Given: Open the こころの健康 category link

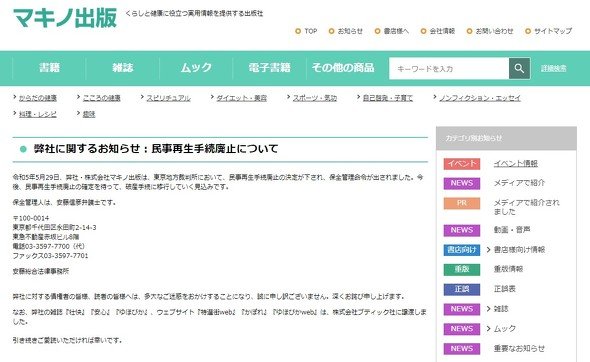Looking at the screenshot, I should click(102, 98).
